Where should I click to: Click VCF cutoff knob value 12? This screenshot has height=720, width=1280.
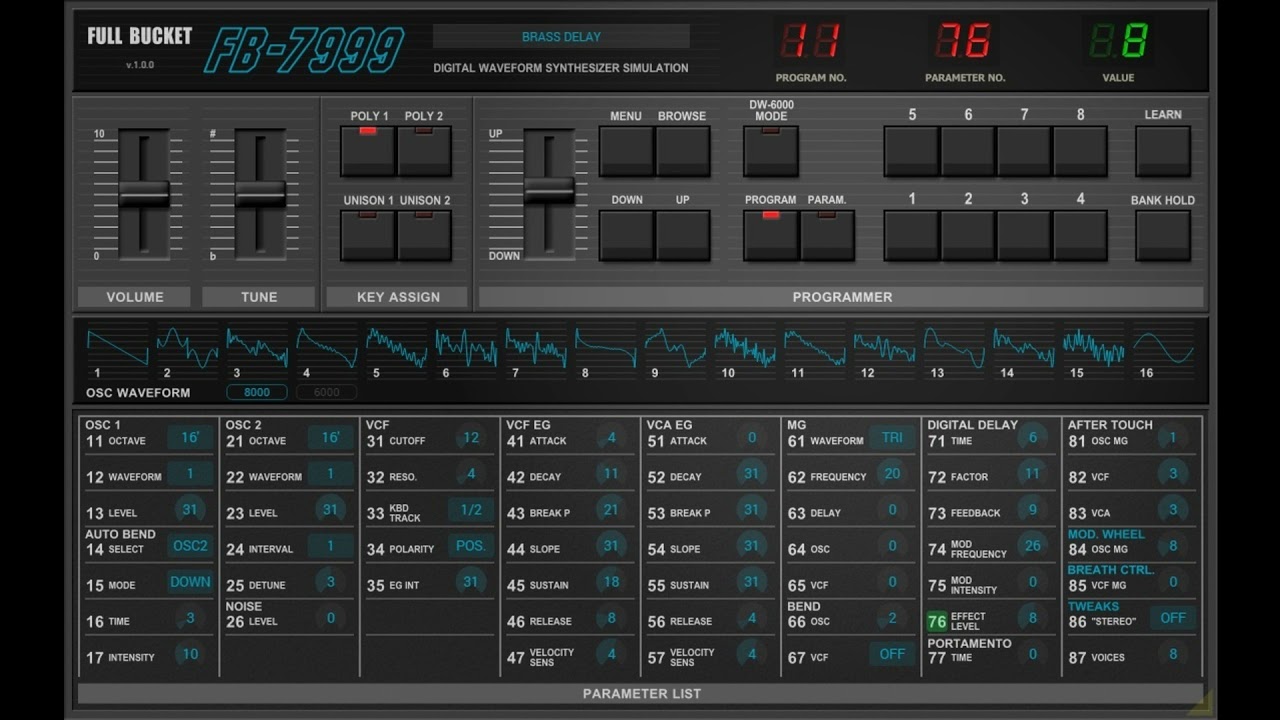(x=471, y=438)
